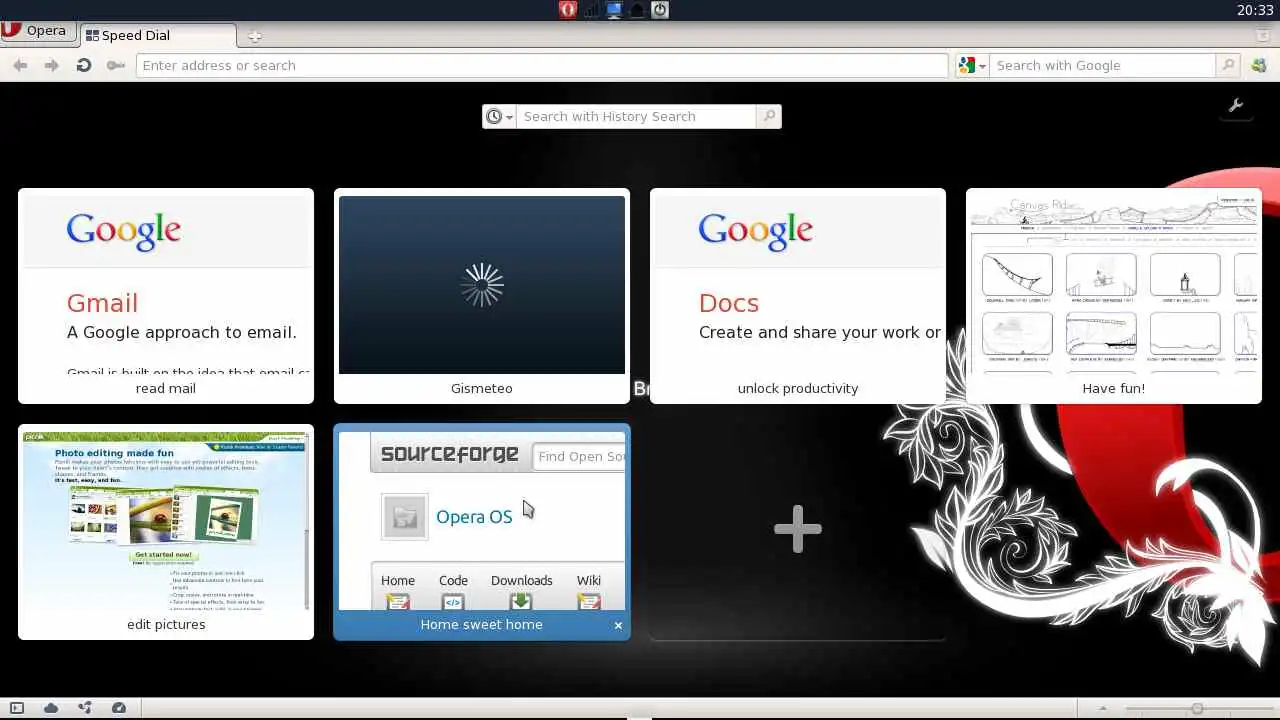Expand the Google search engine dropdown
The width and height of the screenshot is (1280, 720).
point(972,65)
